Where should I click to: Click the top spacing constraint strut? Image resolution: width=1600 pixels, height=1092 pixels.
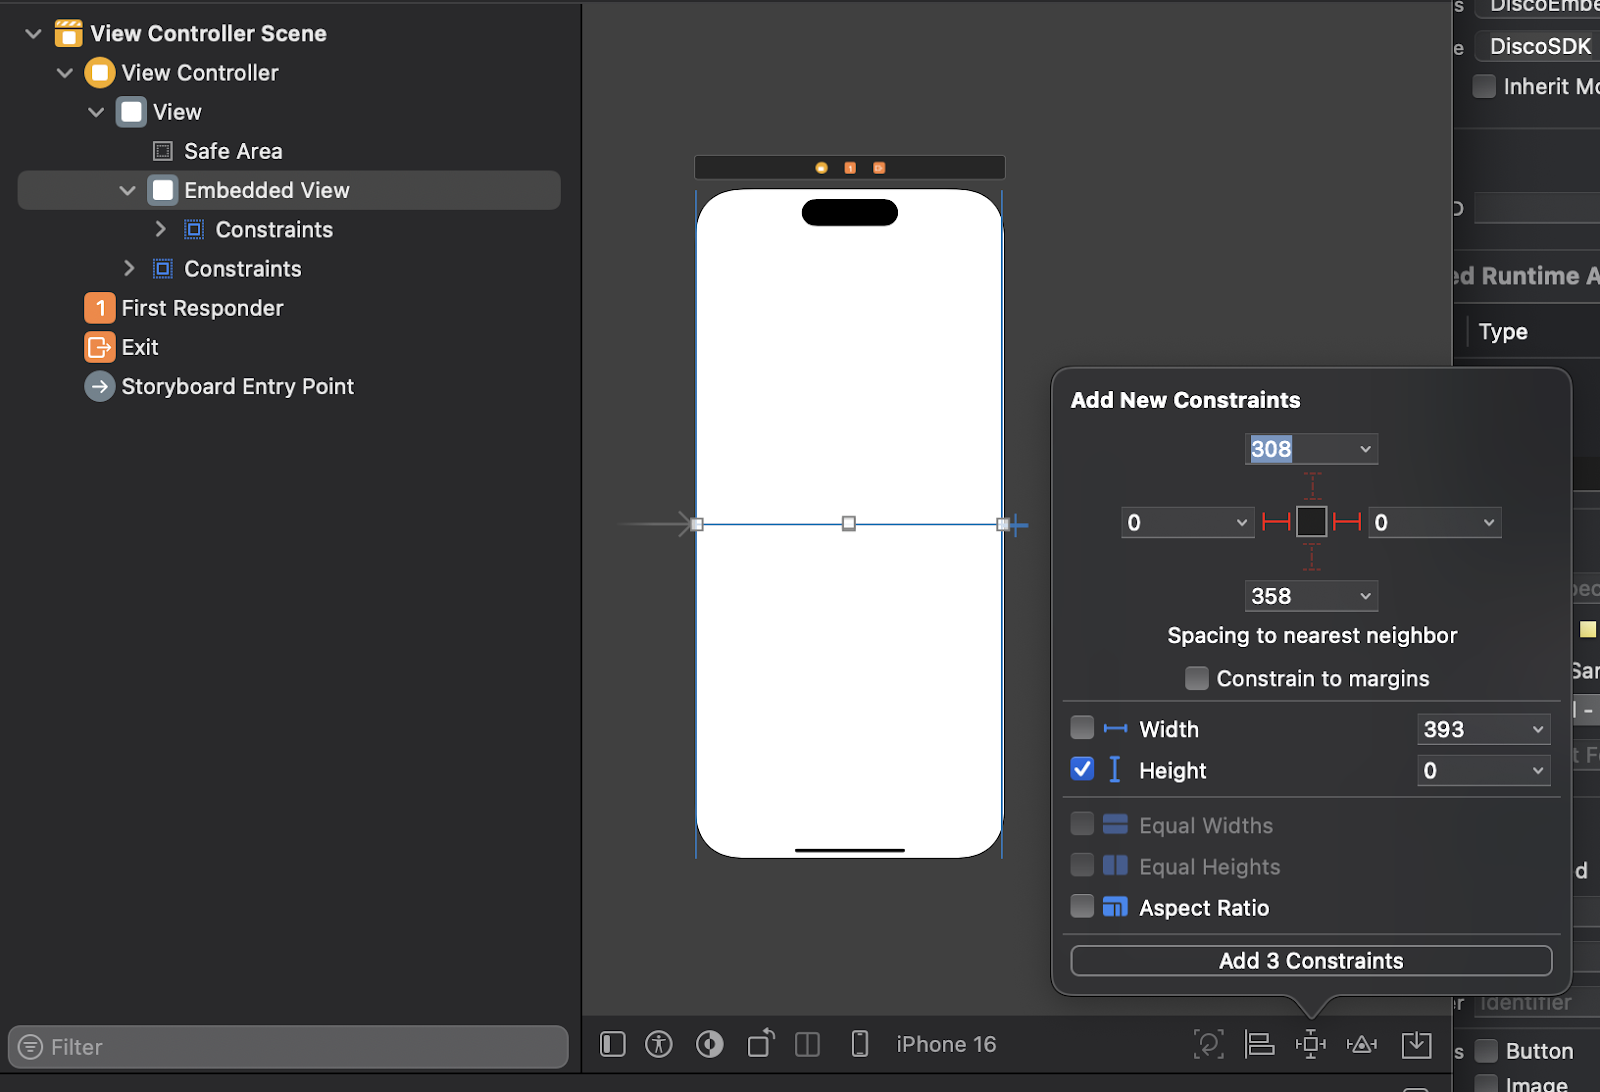[1312, 486]
